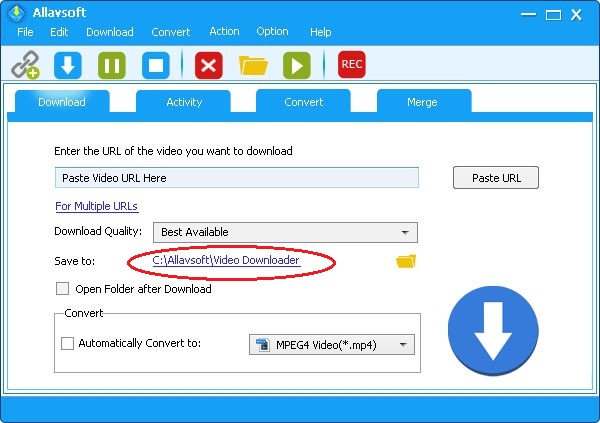Switch to the Download tab
The image size is (600, 423).
[x=62, y=102]
